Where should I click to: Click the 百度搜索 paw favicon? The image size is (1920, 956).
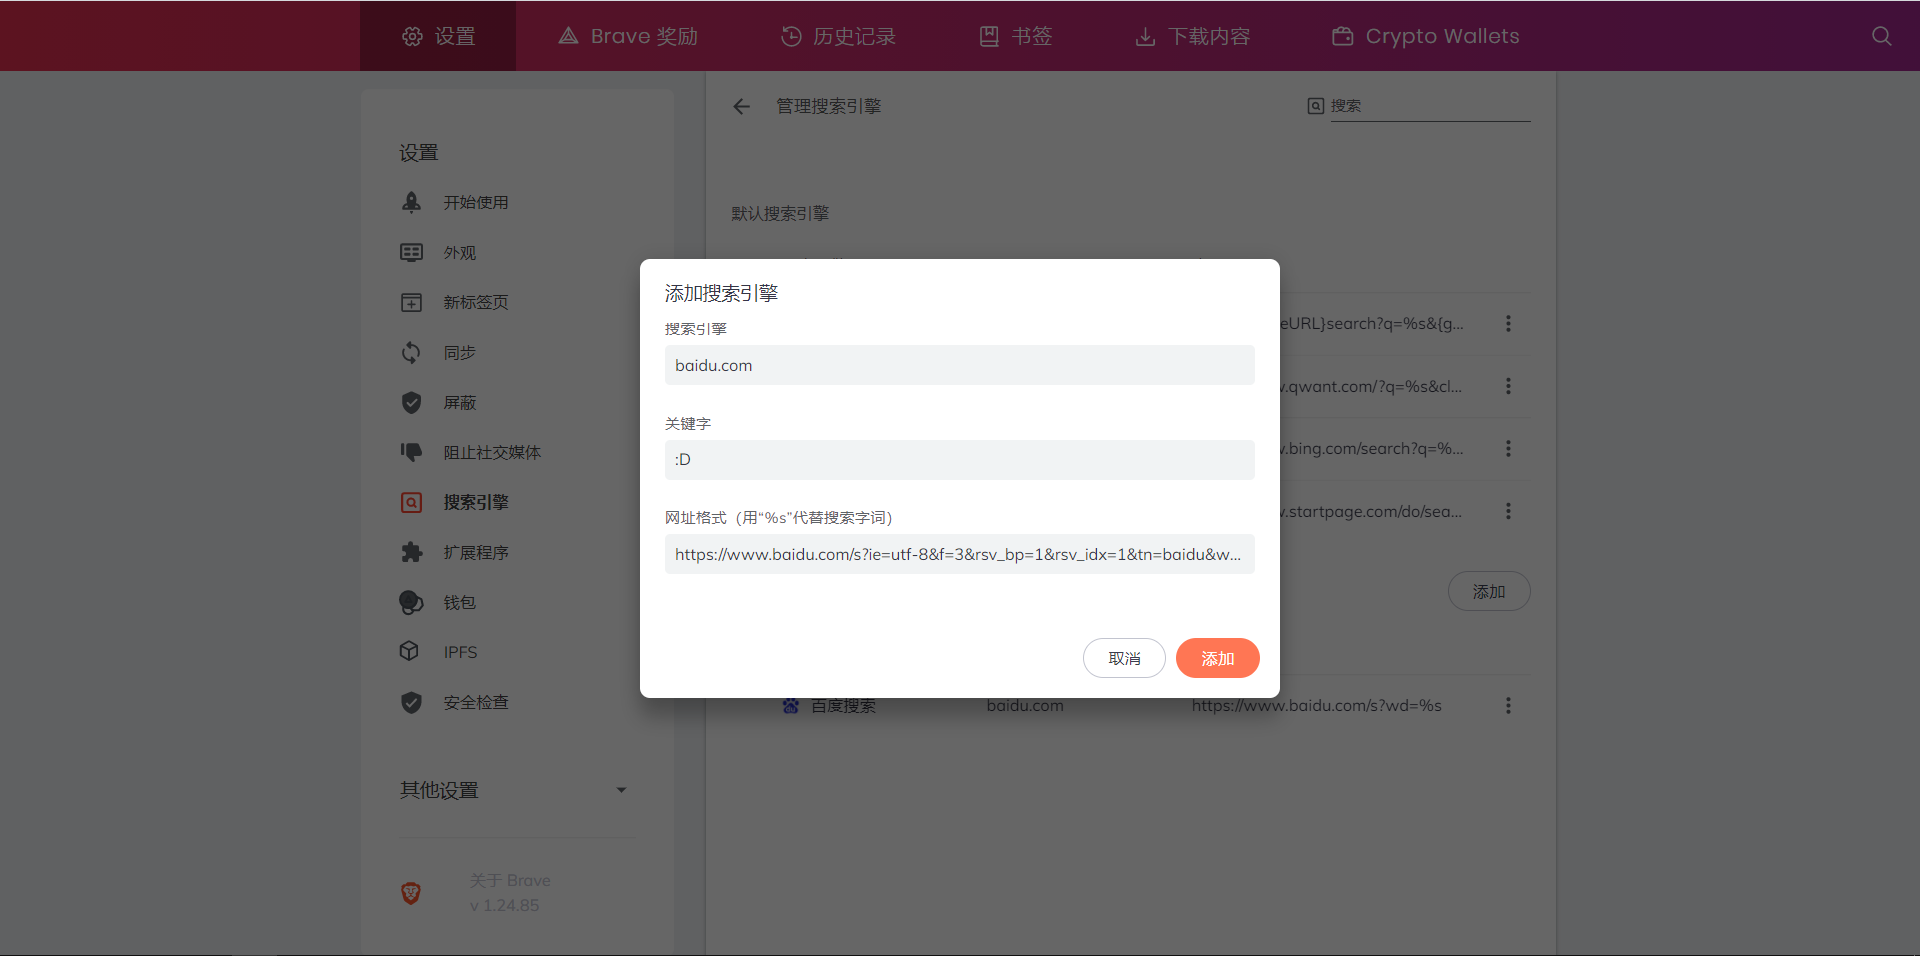790,706
